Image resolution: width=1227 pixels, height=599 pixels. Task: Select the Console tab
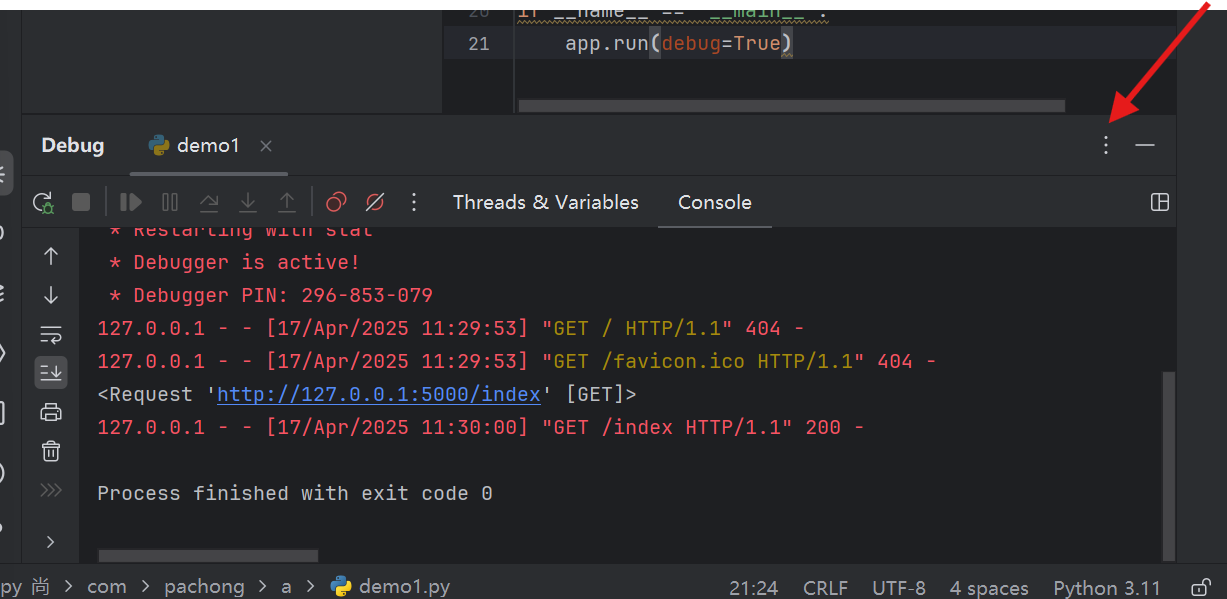tap(714, 202)
